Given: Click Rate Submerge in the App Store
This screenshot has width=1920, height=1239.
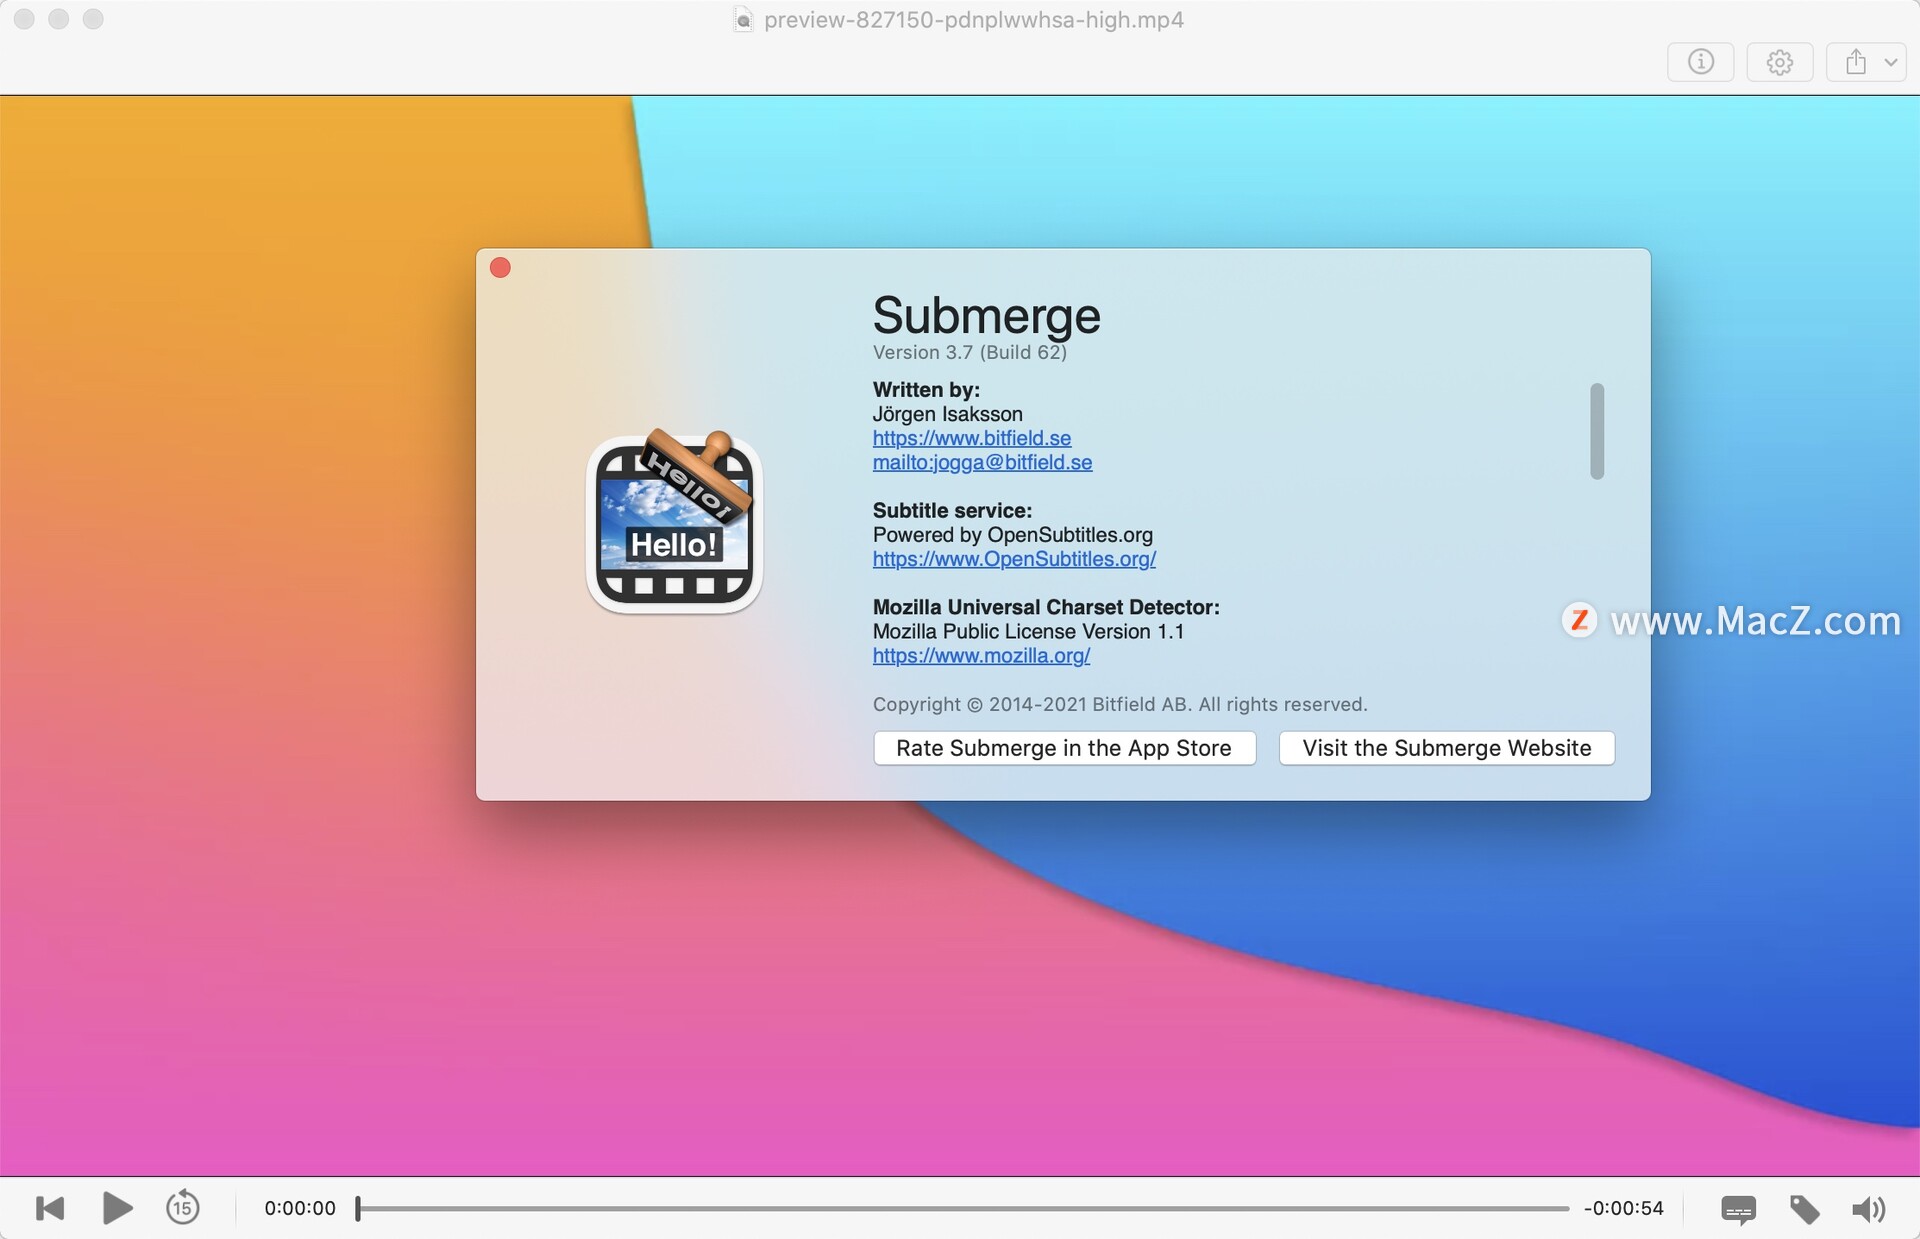Looking at the screenshot, I should [x=1063, y=748].
